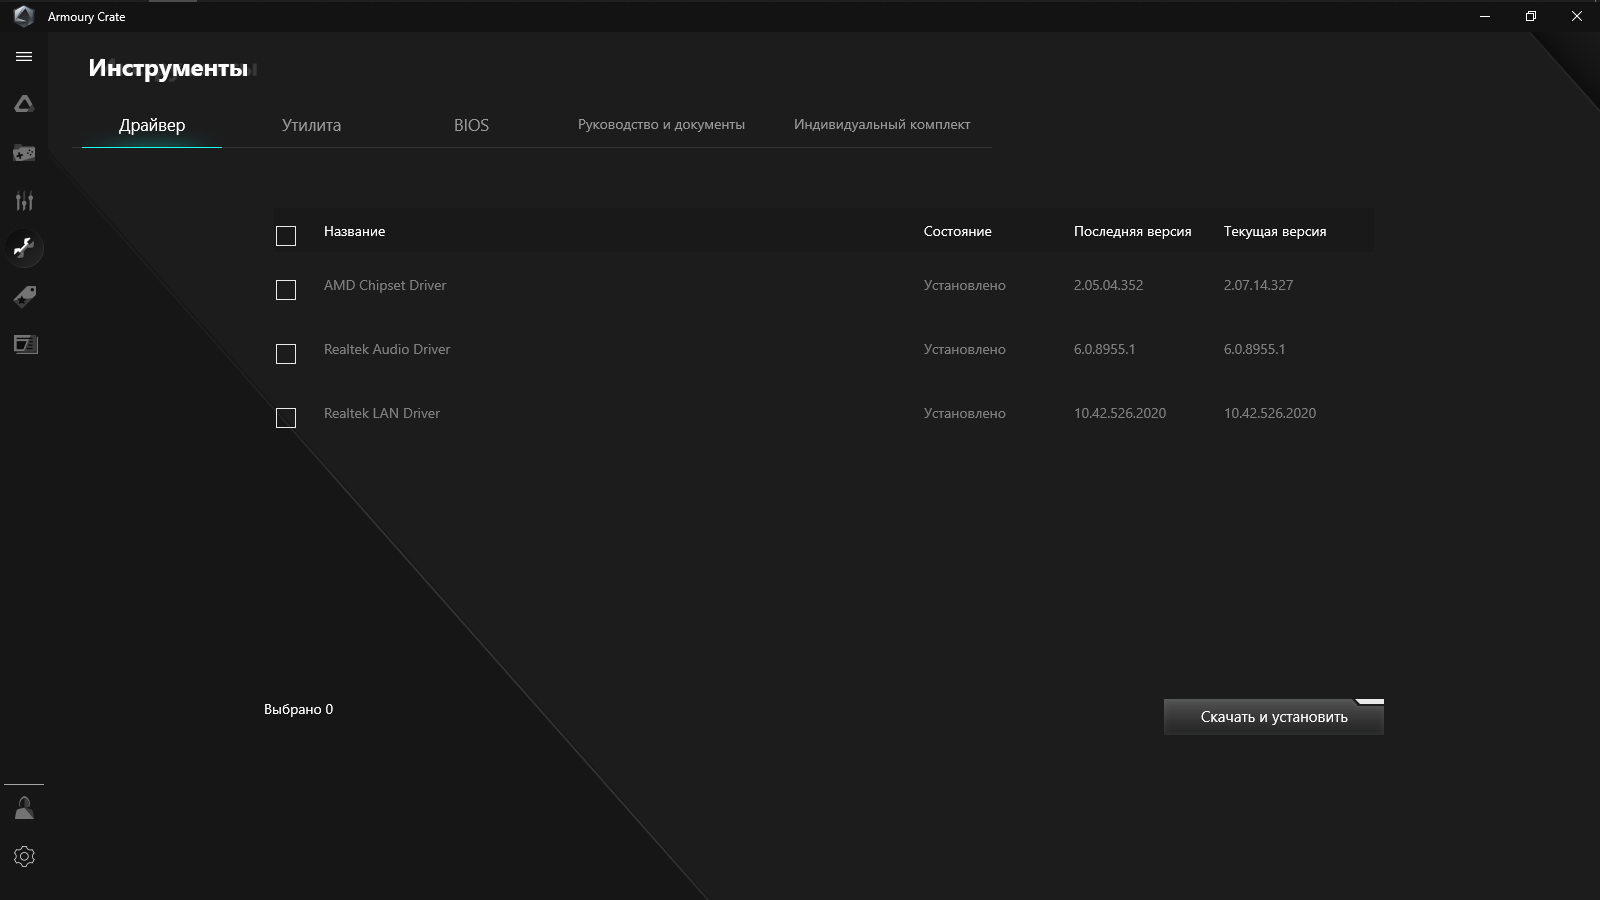This screenshot has width=1600, height=900.
Task: Click the Последняя версия column header
Action: [1133, 231]
